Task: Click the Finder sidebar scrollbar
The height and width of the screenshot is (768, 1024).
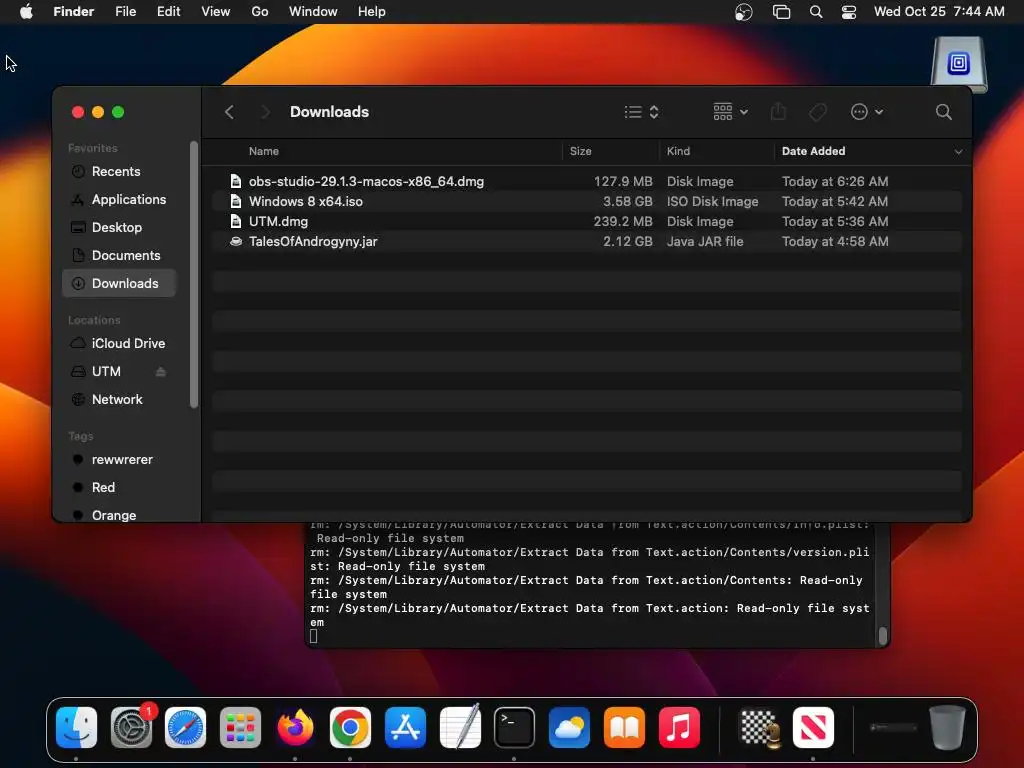Action: tap(194, 274)
